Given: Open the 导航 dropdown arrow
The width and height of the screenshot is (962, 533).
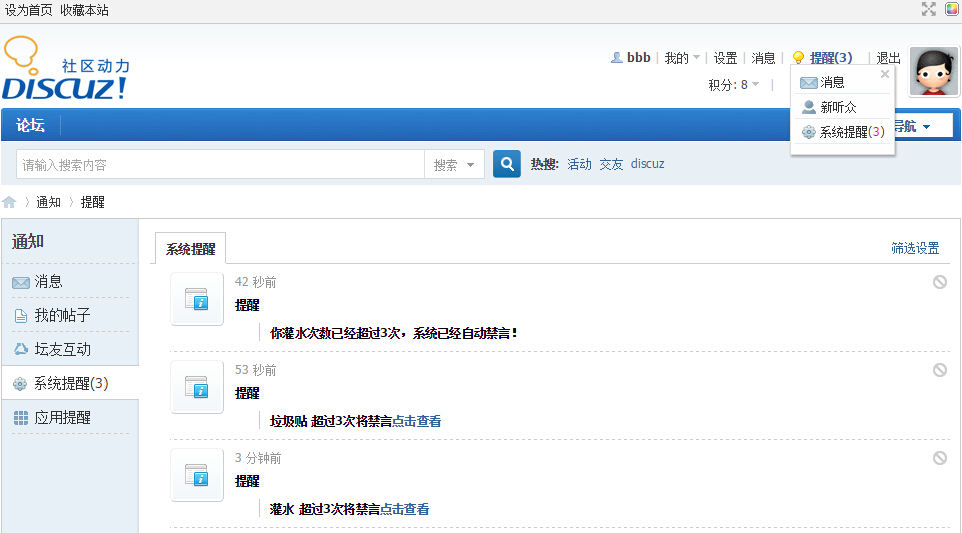Looking at the screenshot, I should (926, 126).
